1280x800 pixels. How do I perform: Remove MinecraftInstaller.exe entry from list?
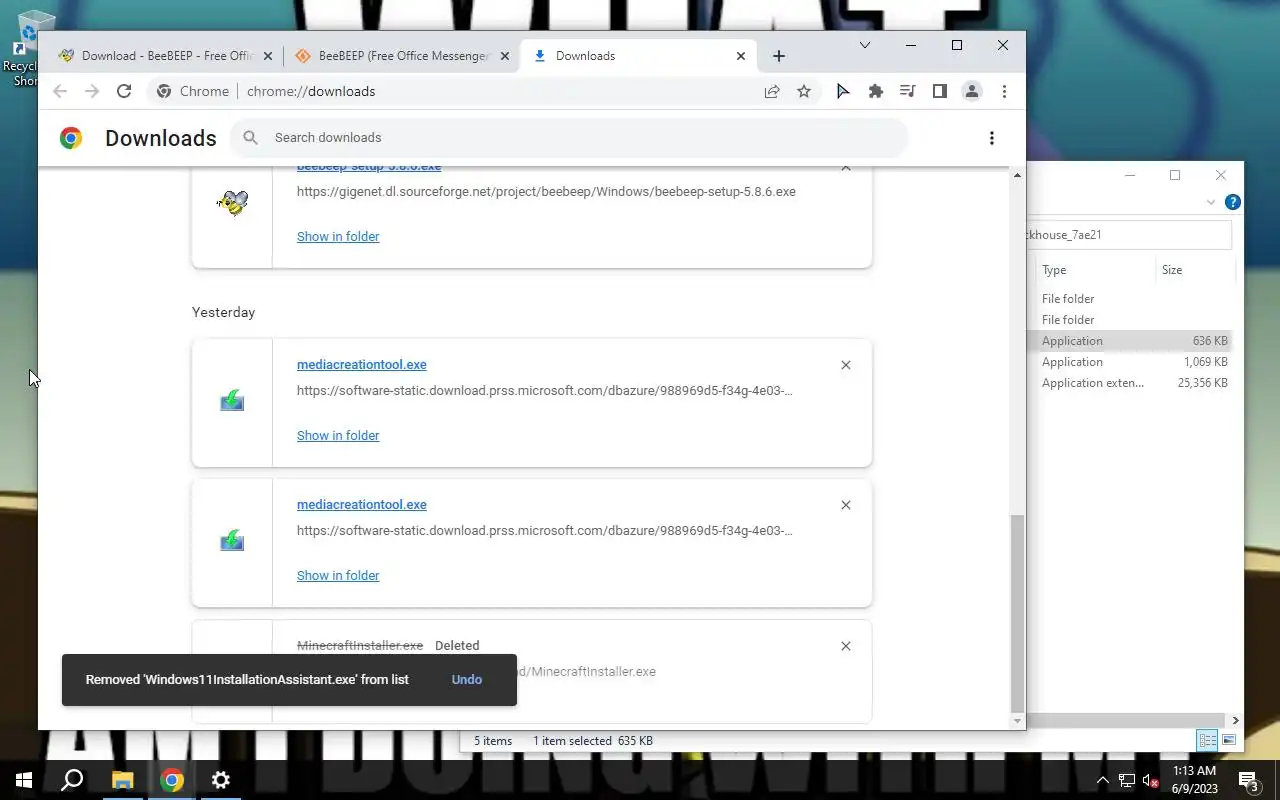(846, 646)
